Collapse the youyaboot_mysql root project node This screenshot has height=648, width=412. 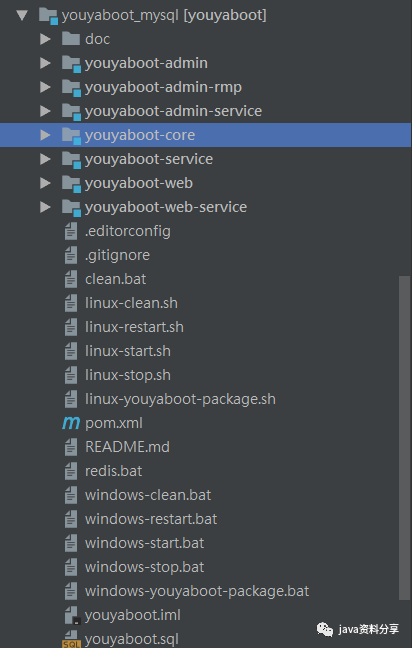(21, 16)
